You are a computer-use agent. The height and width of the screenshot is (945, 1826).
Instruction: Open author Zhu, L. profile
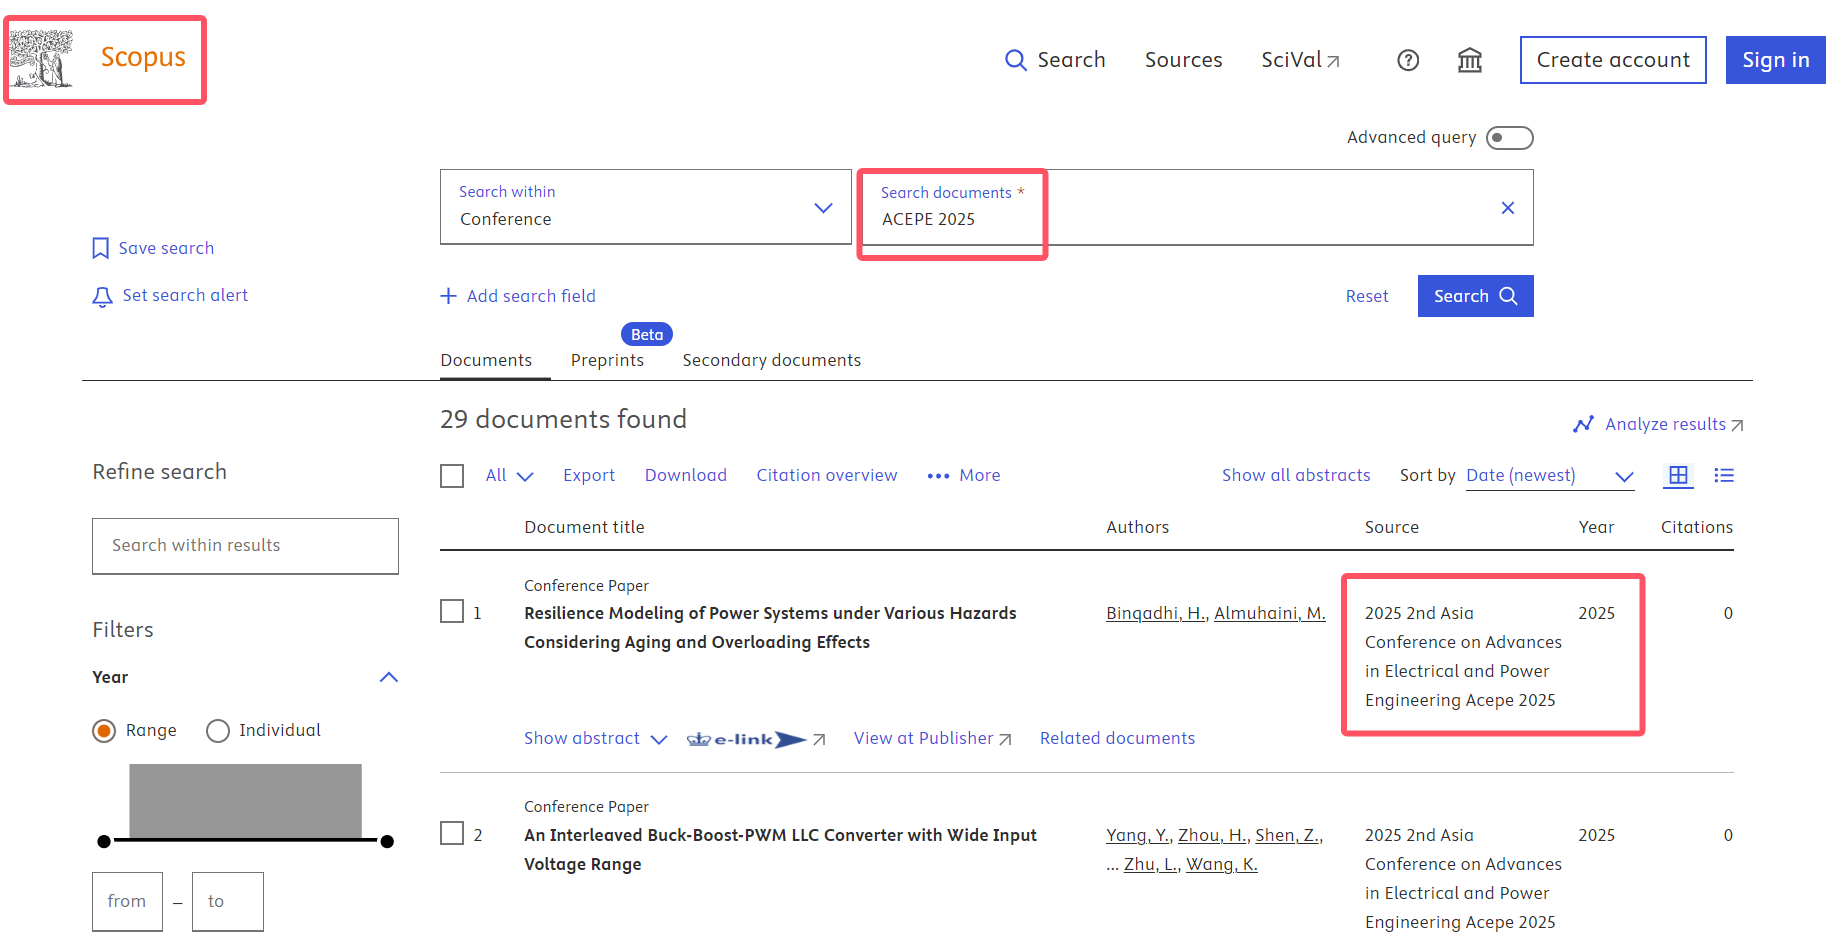1151,865
